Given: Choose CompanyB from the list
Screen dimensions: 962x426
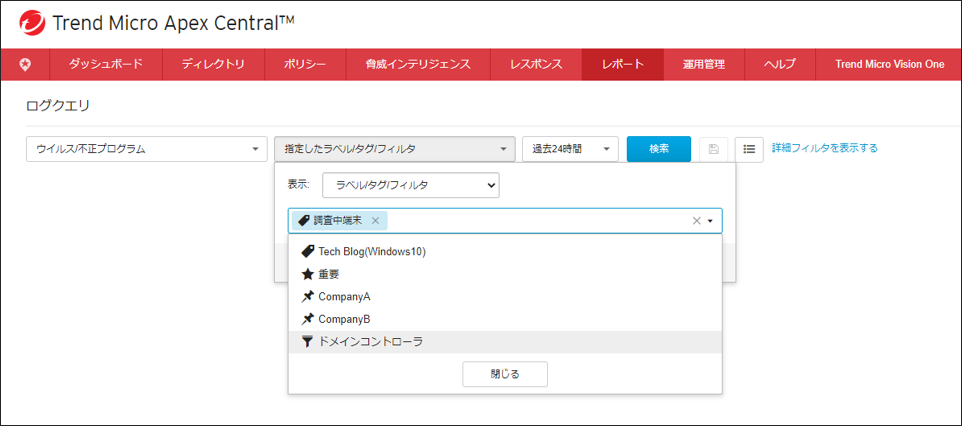Looking at the screenshot, I should [505, 319].
